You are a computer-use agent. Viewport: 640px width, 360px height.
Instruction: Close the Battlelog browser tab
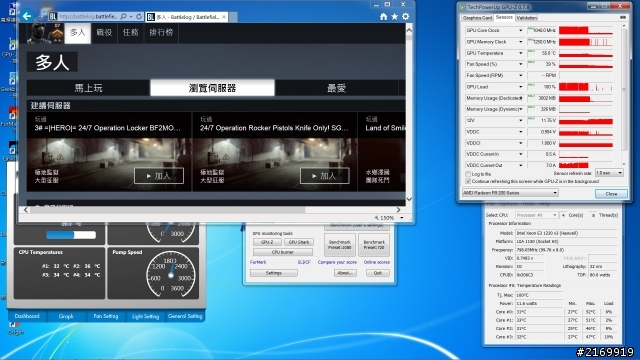[x=224, y=17]
